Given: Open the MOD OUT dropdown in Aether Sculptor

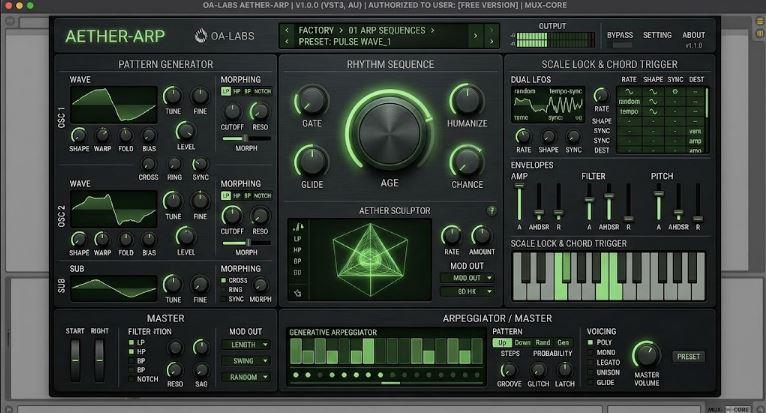Looking at the screenshot, I should (x=467, y=278).
